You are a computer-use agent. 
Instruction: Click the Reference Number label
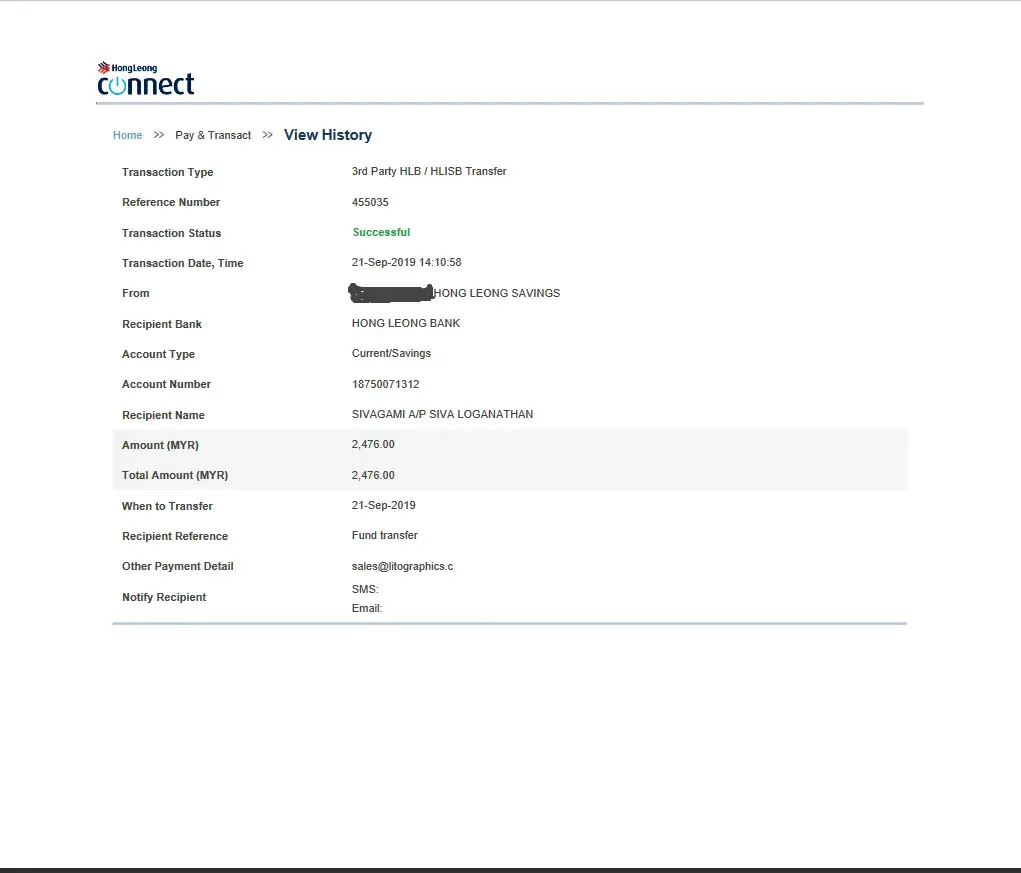171,202
